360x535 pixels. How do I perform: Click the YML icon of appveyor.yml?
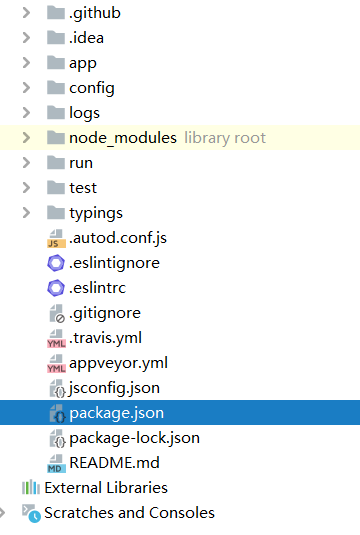point(56,363)
